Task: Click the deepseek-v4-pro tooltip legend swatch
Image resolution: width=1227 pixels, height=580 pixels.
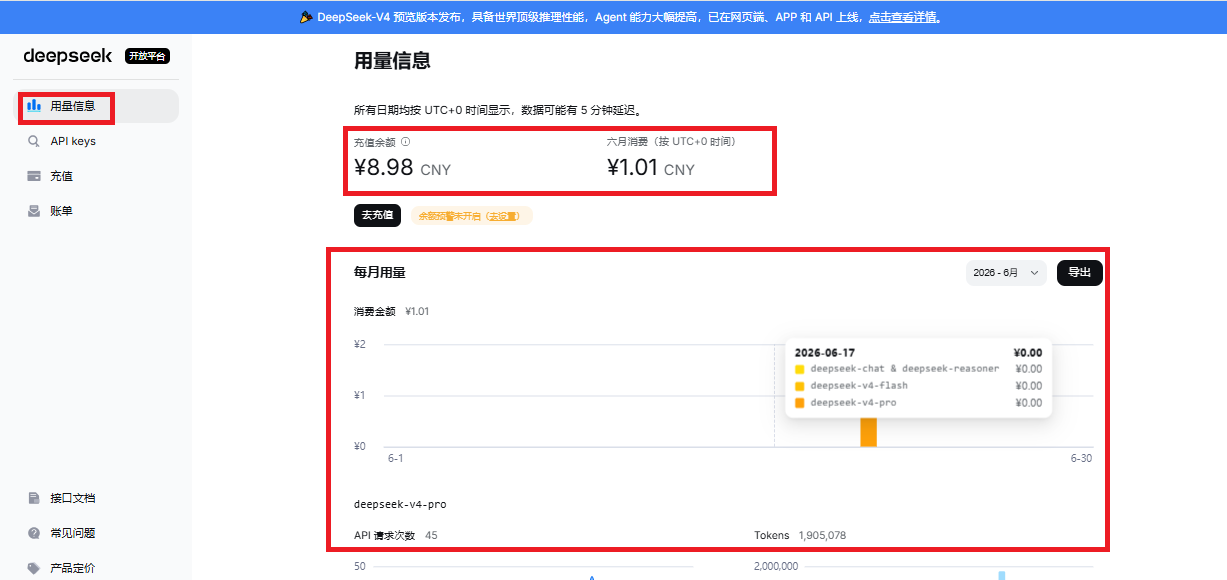Action: point(799,403)
